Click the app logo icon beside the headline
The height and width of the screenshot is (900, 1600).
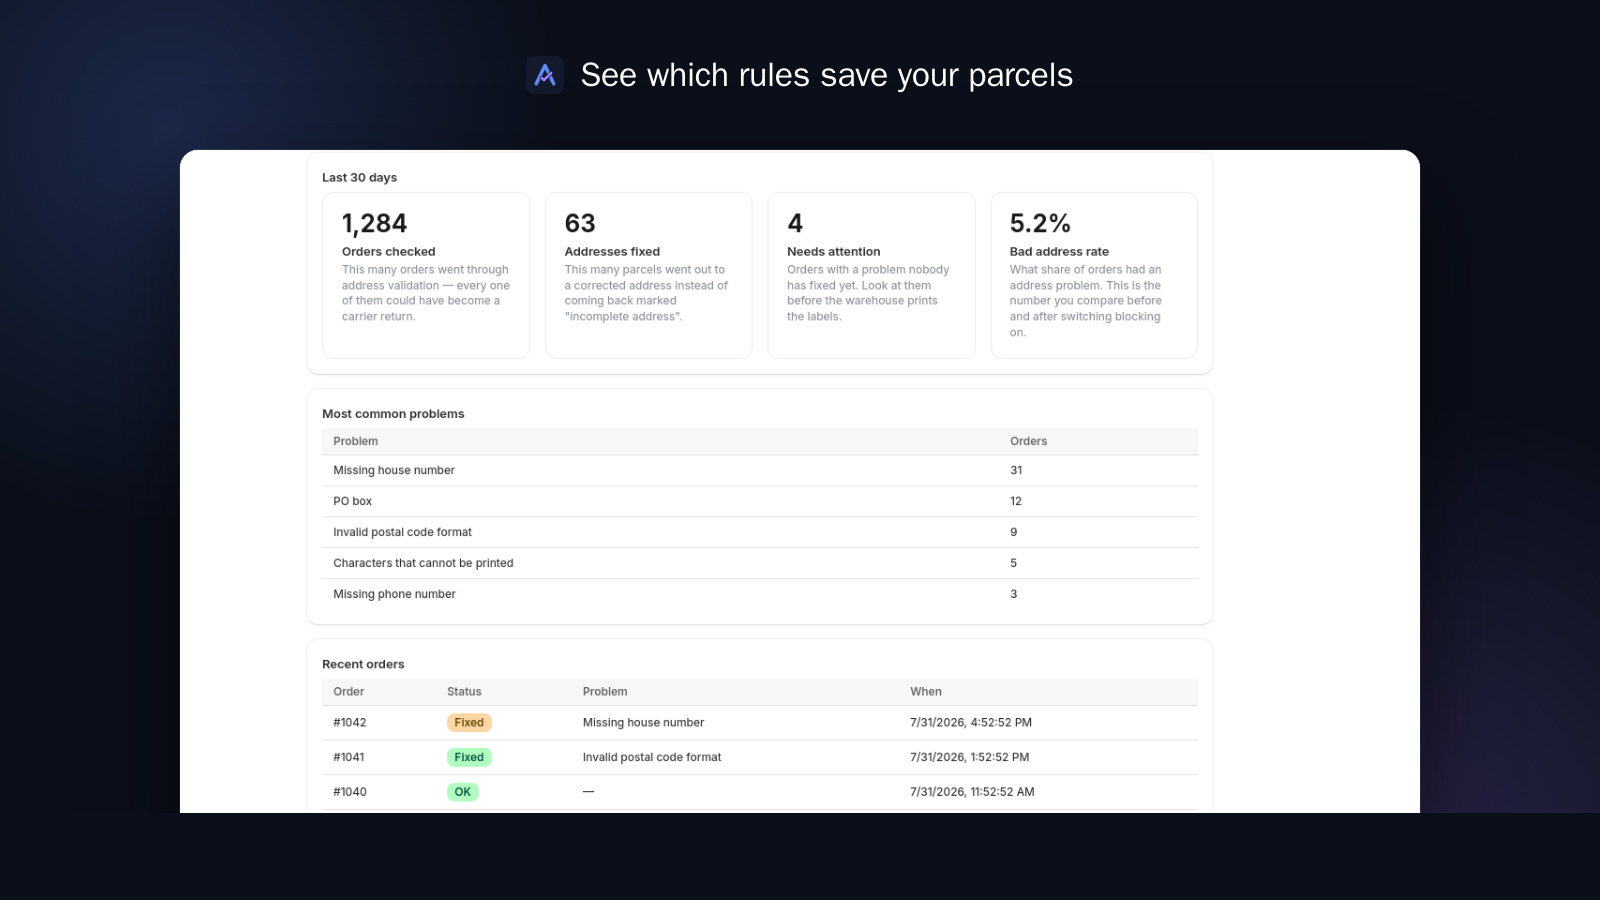click(x=545, y=75)
